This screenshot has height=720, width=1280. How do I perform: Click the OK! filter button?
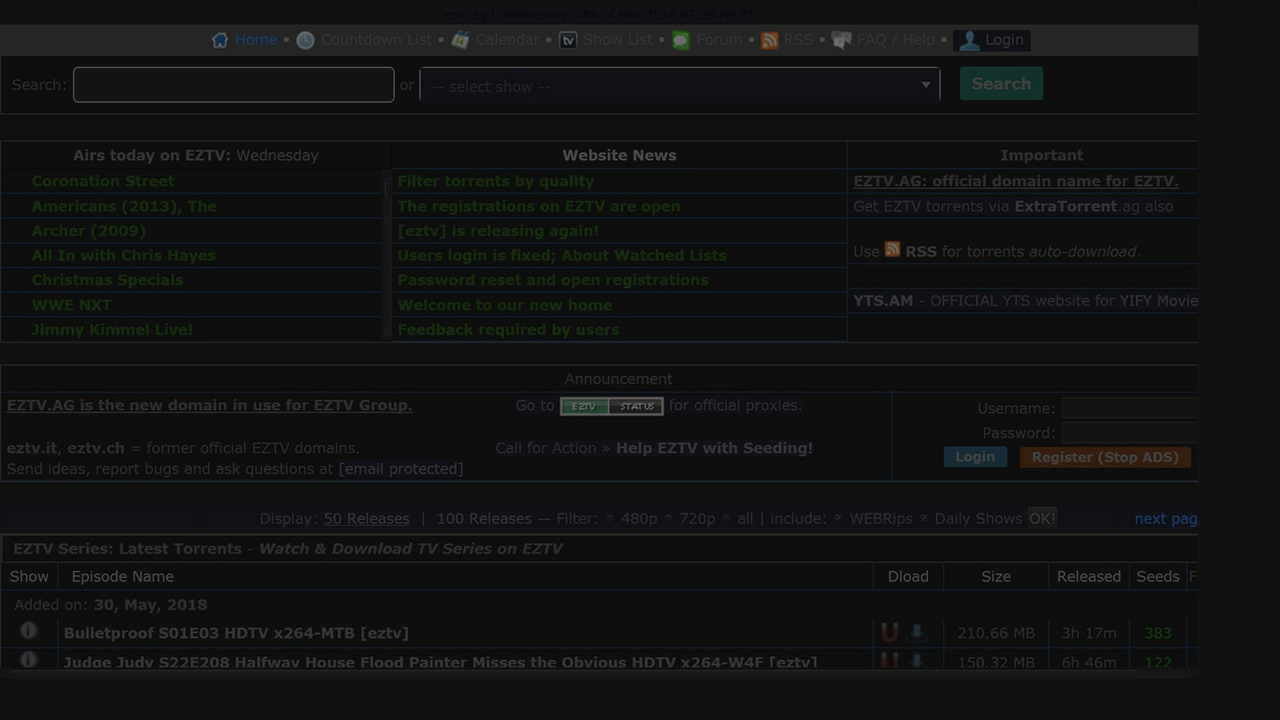pos(1042,518)
